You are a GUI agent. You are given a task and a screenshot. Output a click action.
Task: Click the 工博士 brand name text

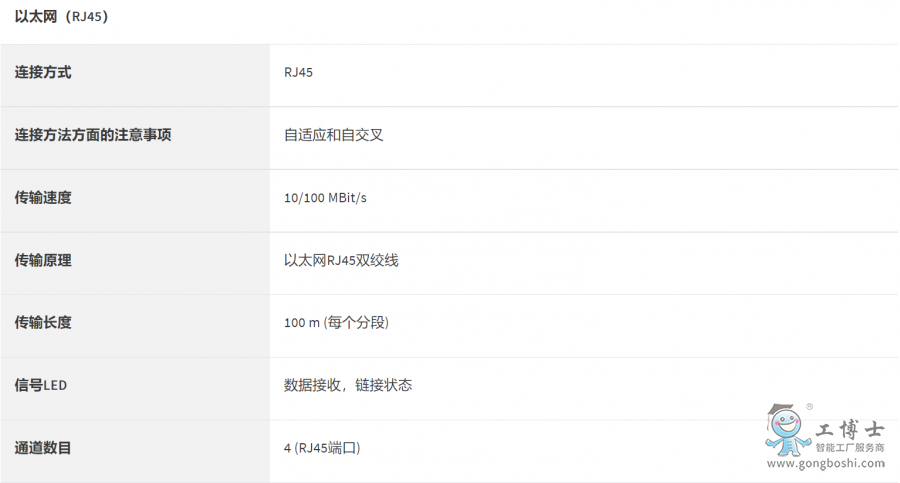click(850, 429)
